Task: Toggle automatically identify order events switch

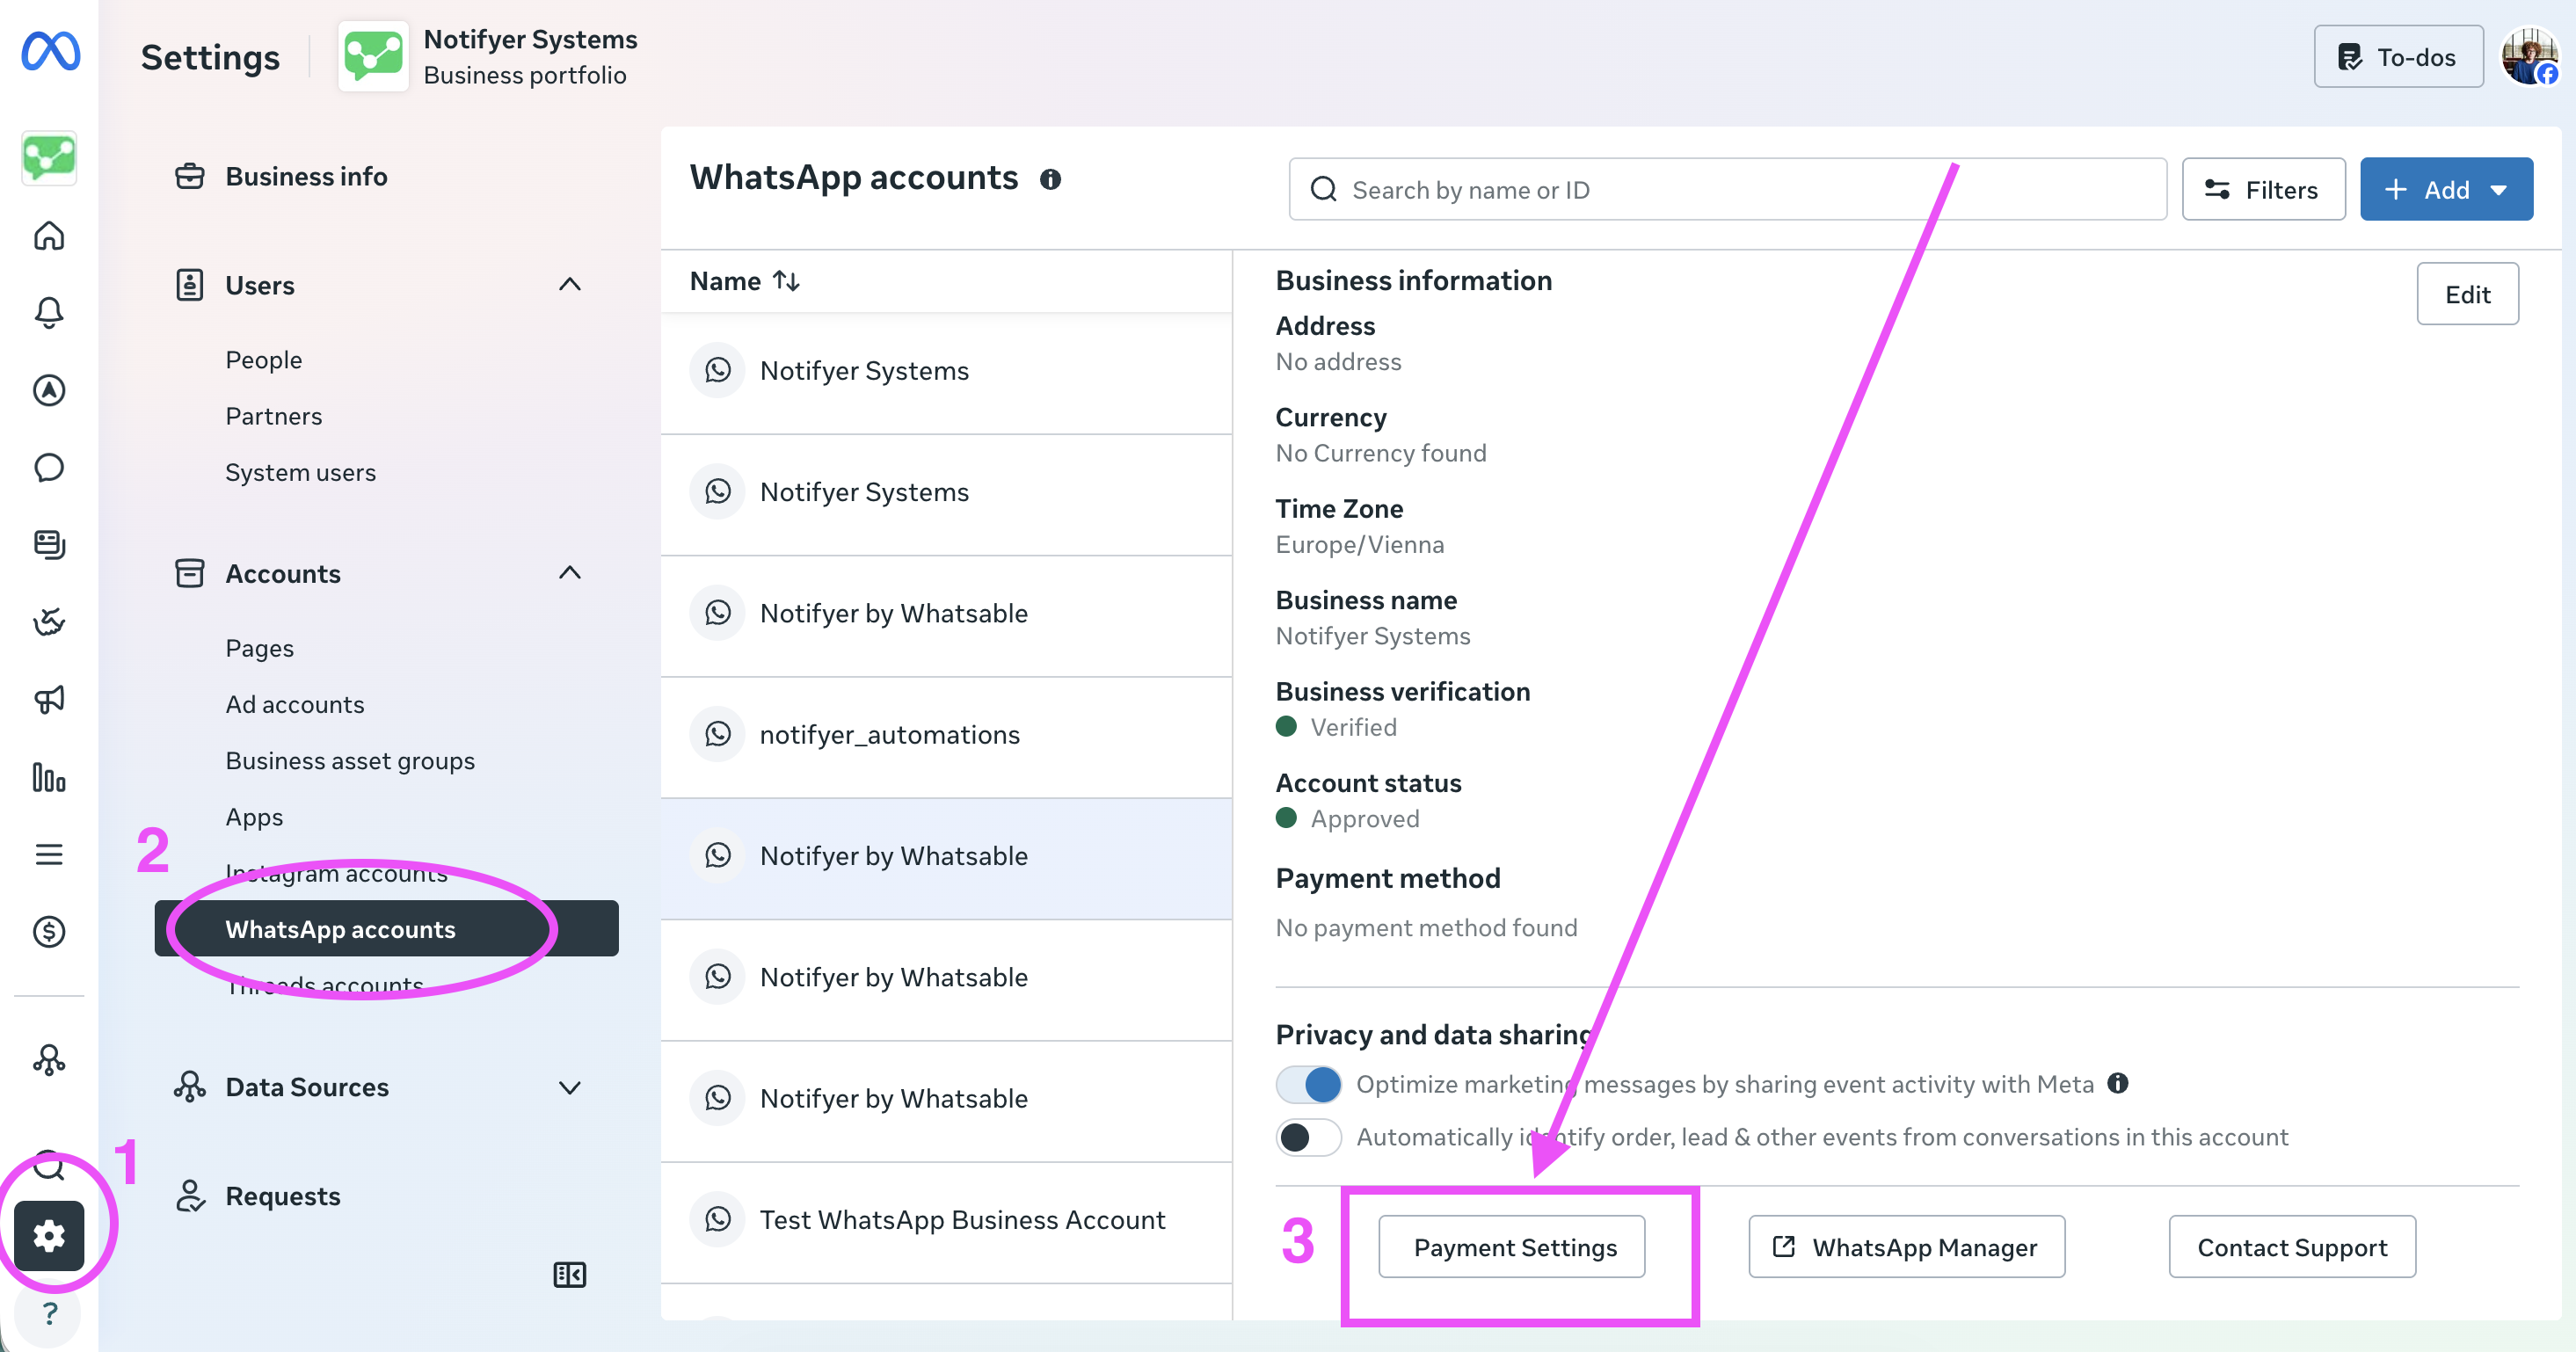Action: tap(1309, 1137)
